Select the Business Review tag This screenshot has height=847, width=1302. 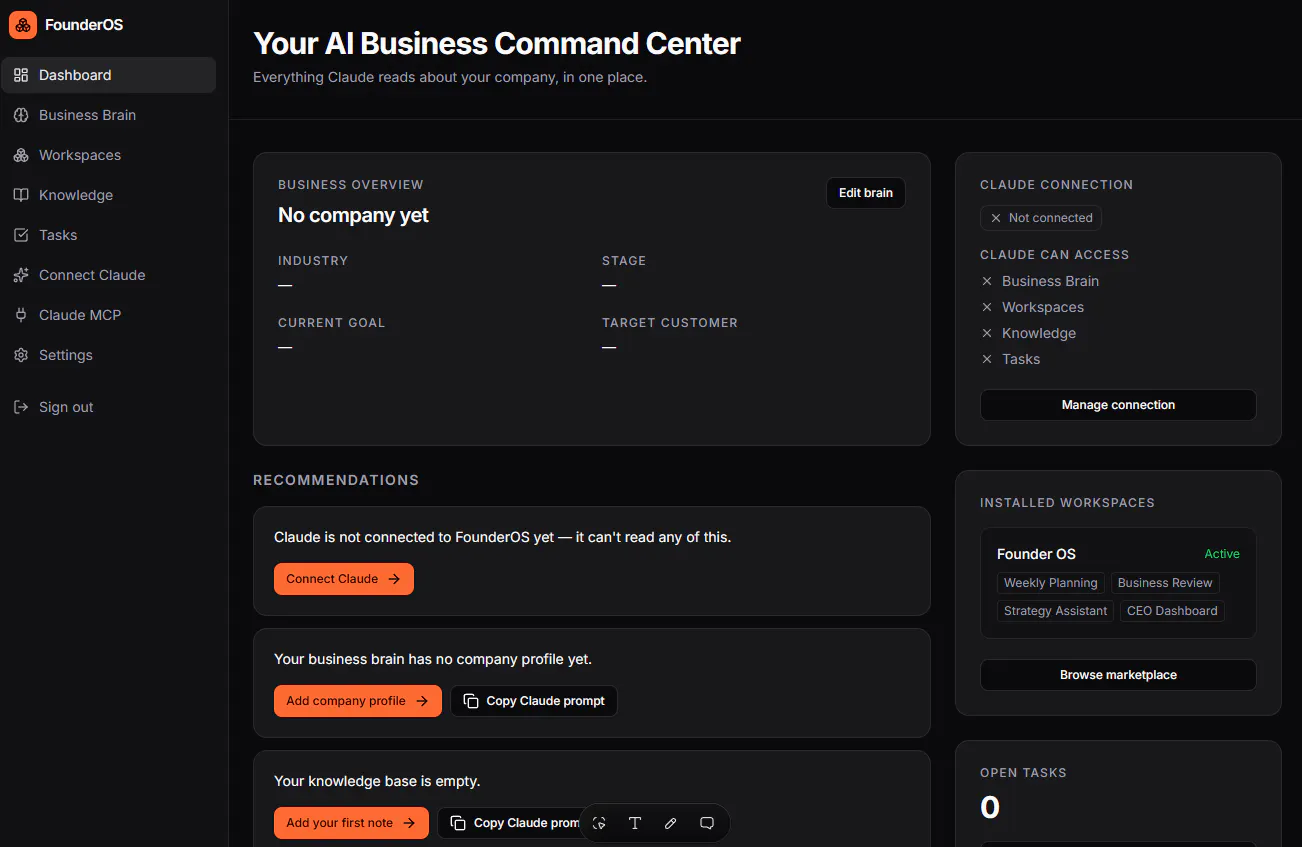[x=1165, y=583]
